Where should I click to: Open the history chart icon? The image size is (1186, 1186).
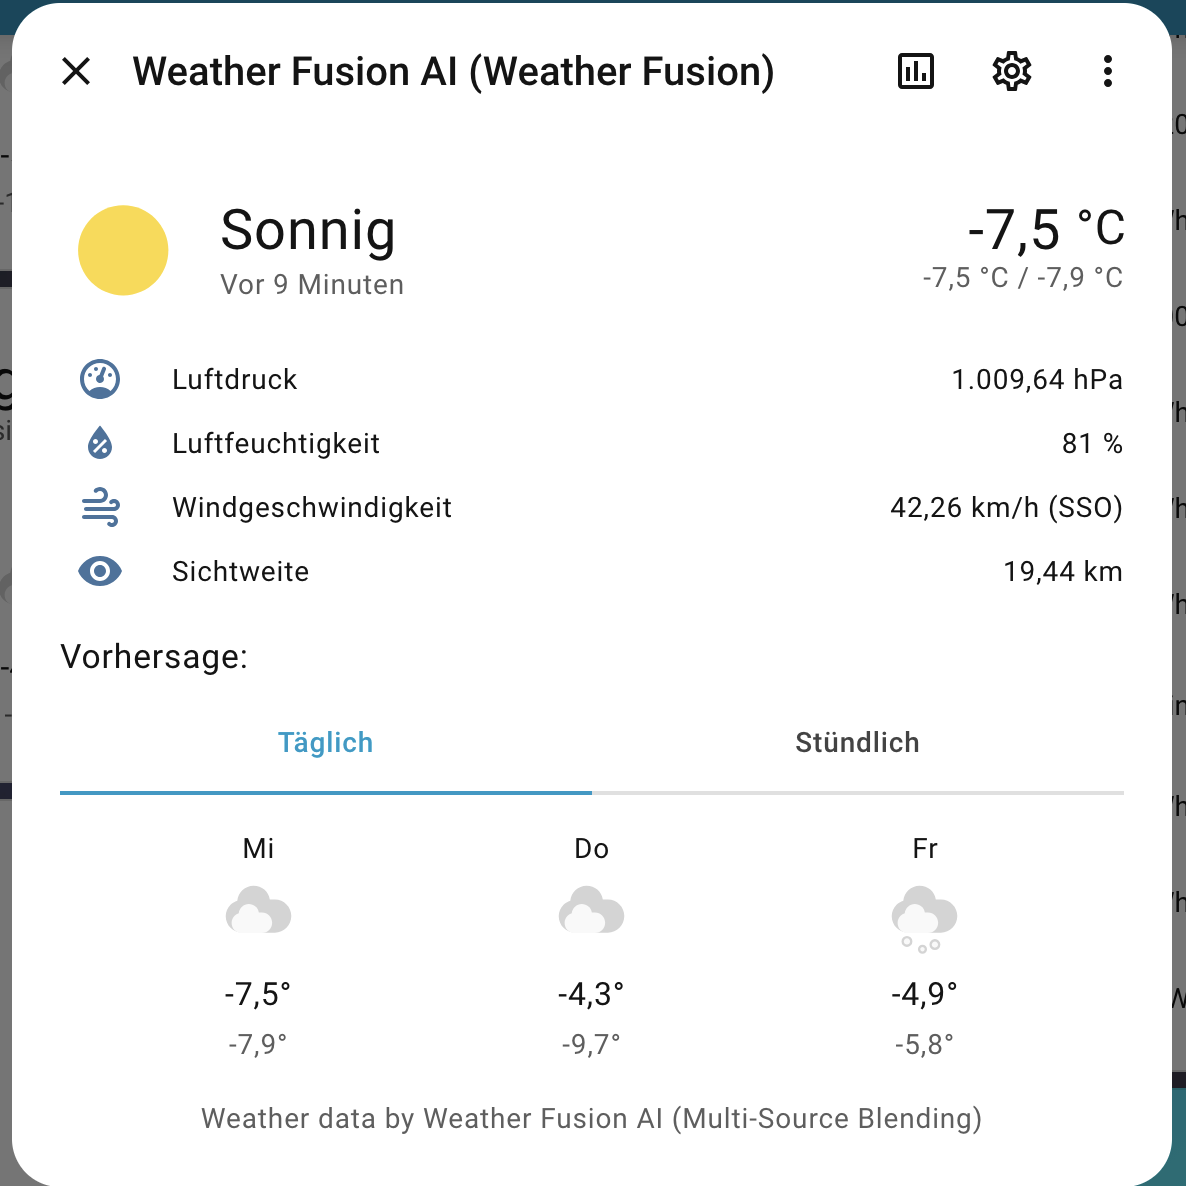tap(916, 72)
